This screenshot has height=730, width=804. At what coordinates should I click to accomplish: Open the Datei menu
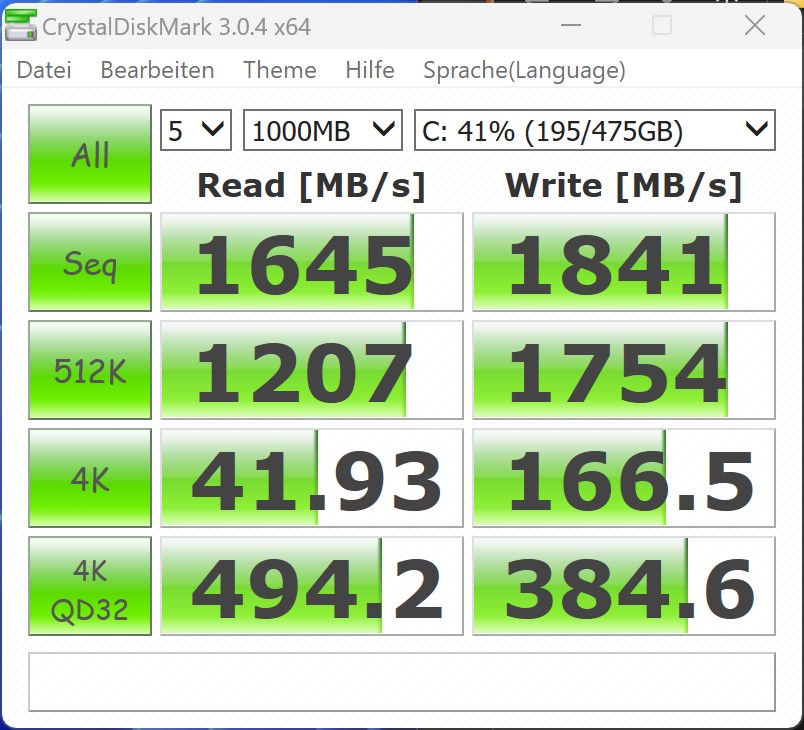(x=44, y=70)
